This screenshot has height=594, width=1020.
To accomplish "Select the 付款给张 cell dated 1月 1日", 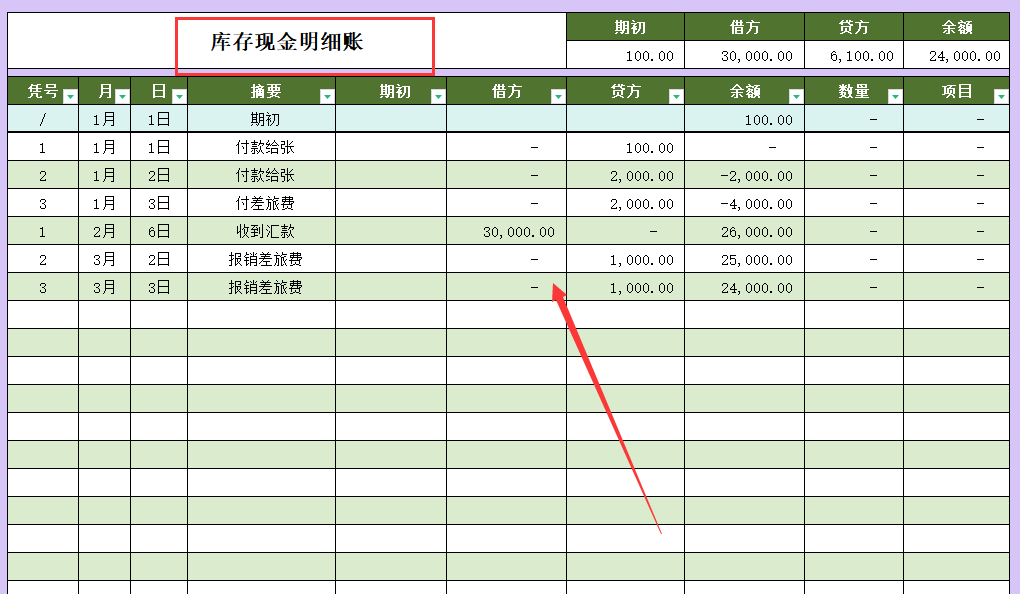I will (x=262, y=148).
